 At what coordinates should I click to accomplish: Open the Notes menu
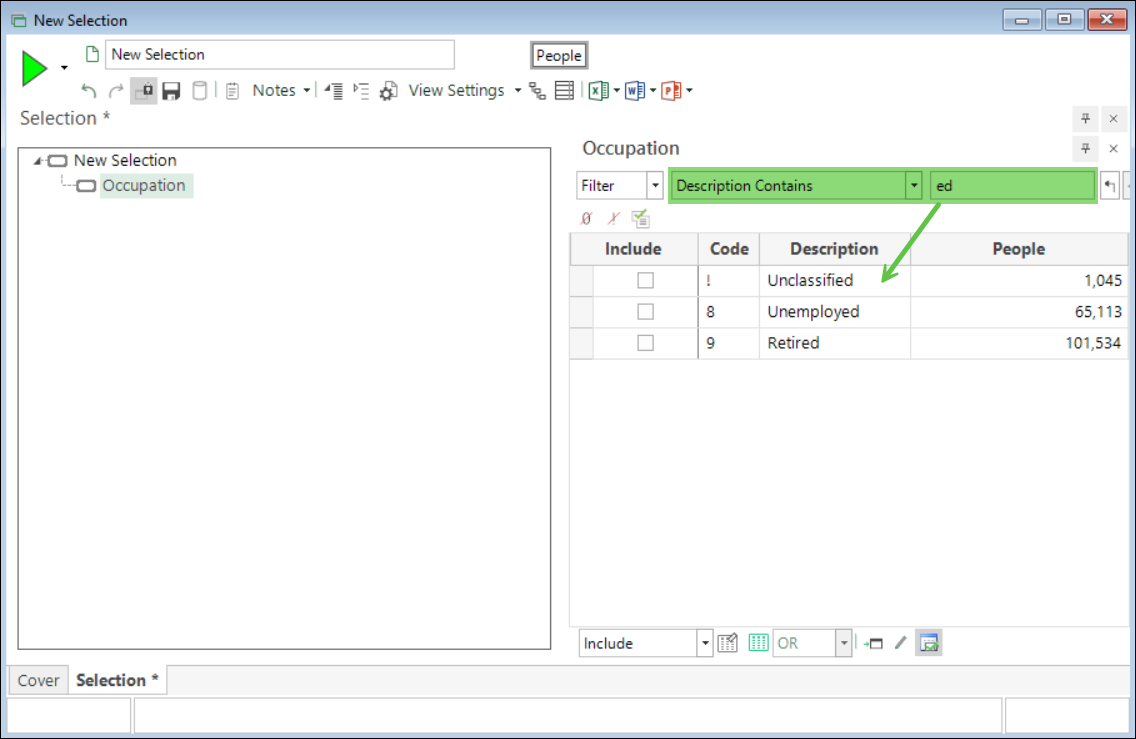pyautogui.click(x=274, y=91)
